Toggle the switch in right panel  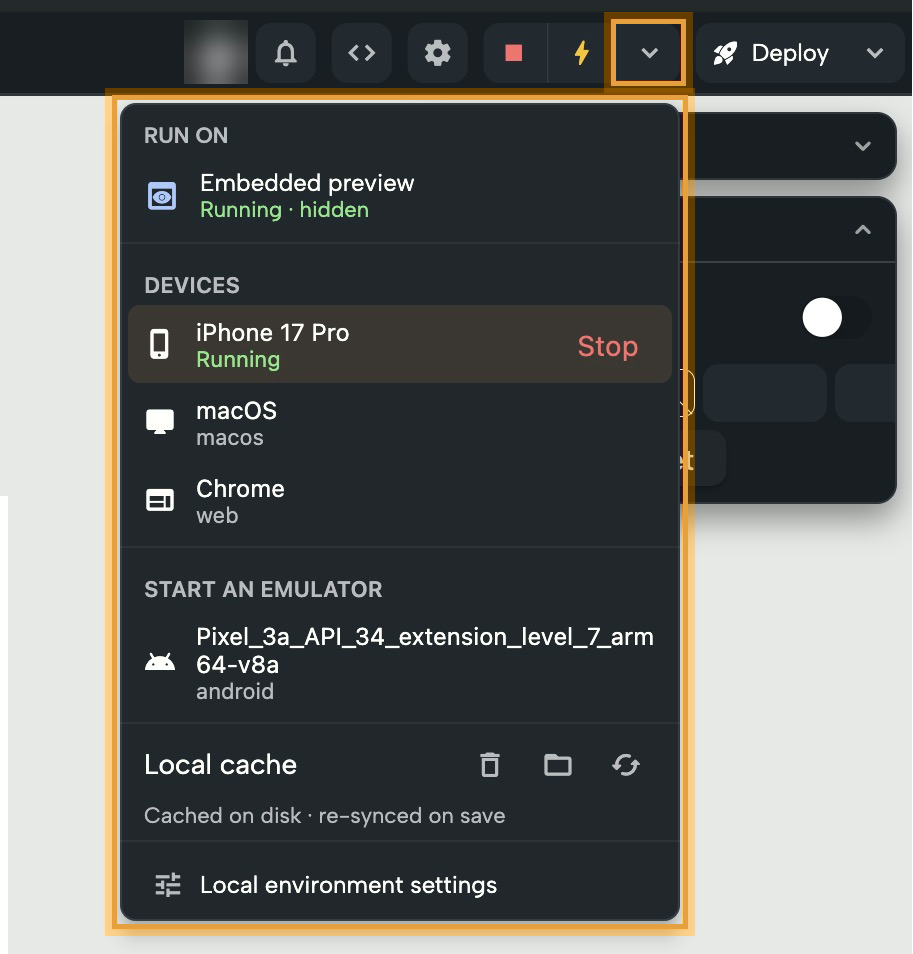coord(836,317)
